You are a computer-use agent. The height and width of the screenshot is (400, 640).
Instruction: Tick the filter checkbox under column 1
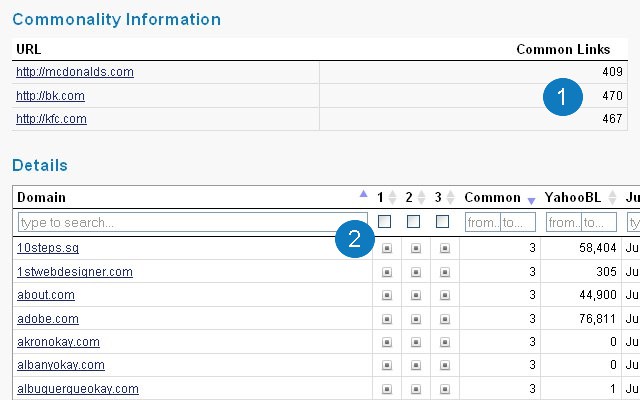pyautogui.click(x=384, y=222)
